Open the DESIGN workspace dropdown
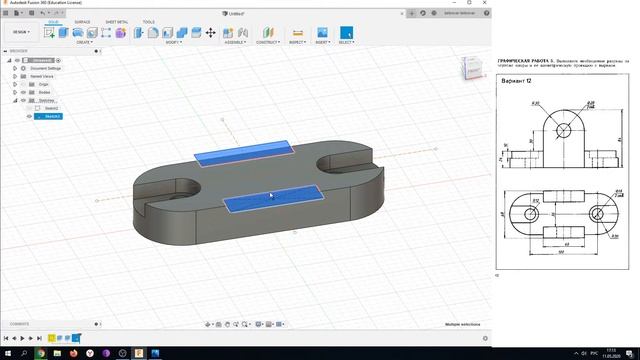 click(21, 32)
